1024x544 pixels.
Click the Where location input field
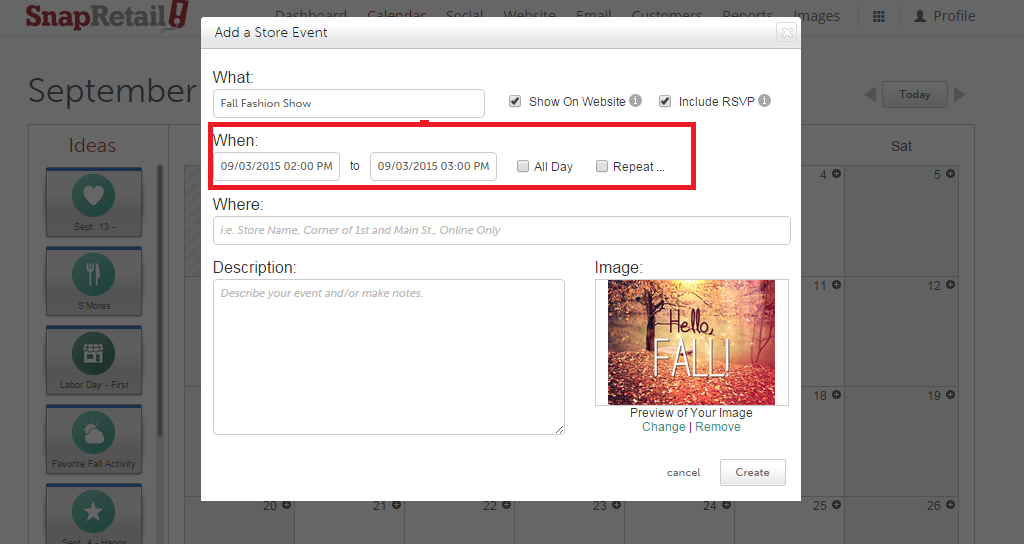pyautogui.click(x=501, y=231)
